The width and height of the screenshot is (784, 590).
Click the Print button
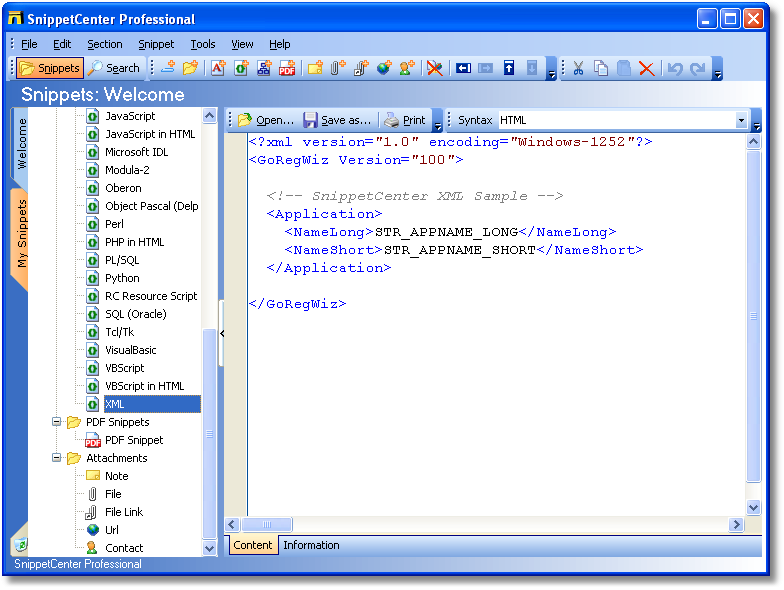(406, 120)
